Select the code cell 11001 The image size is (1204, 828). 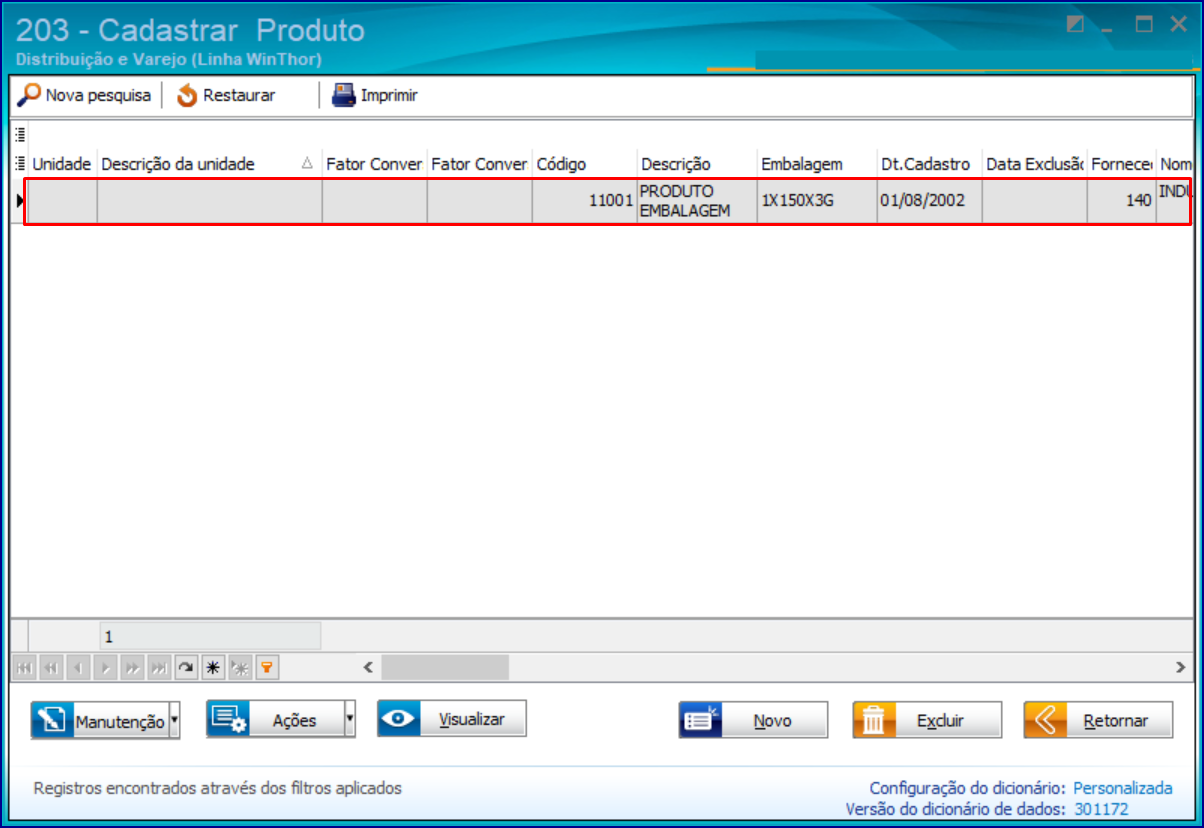[x=584, y=201]
